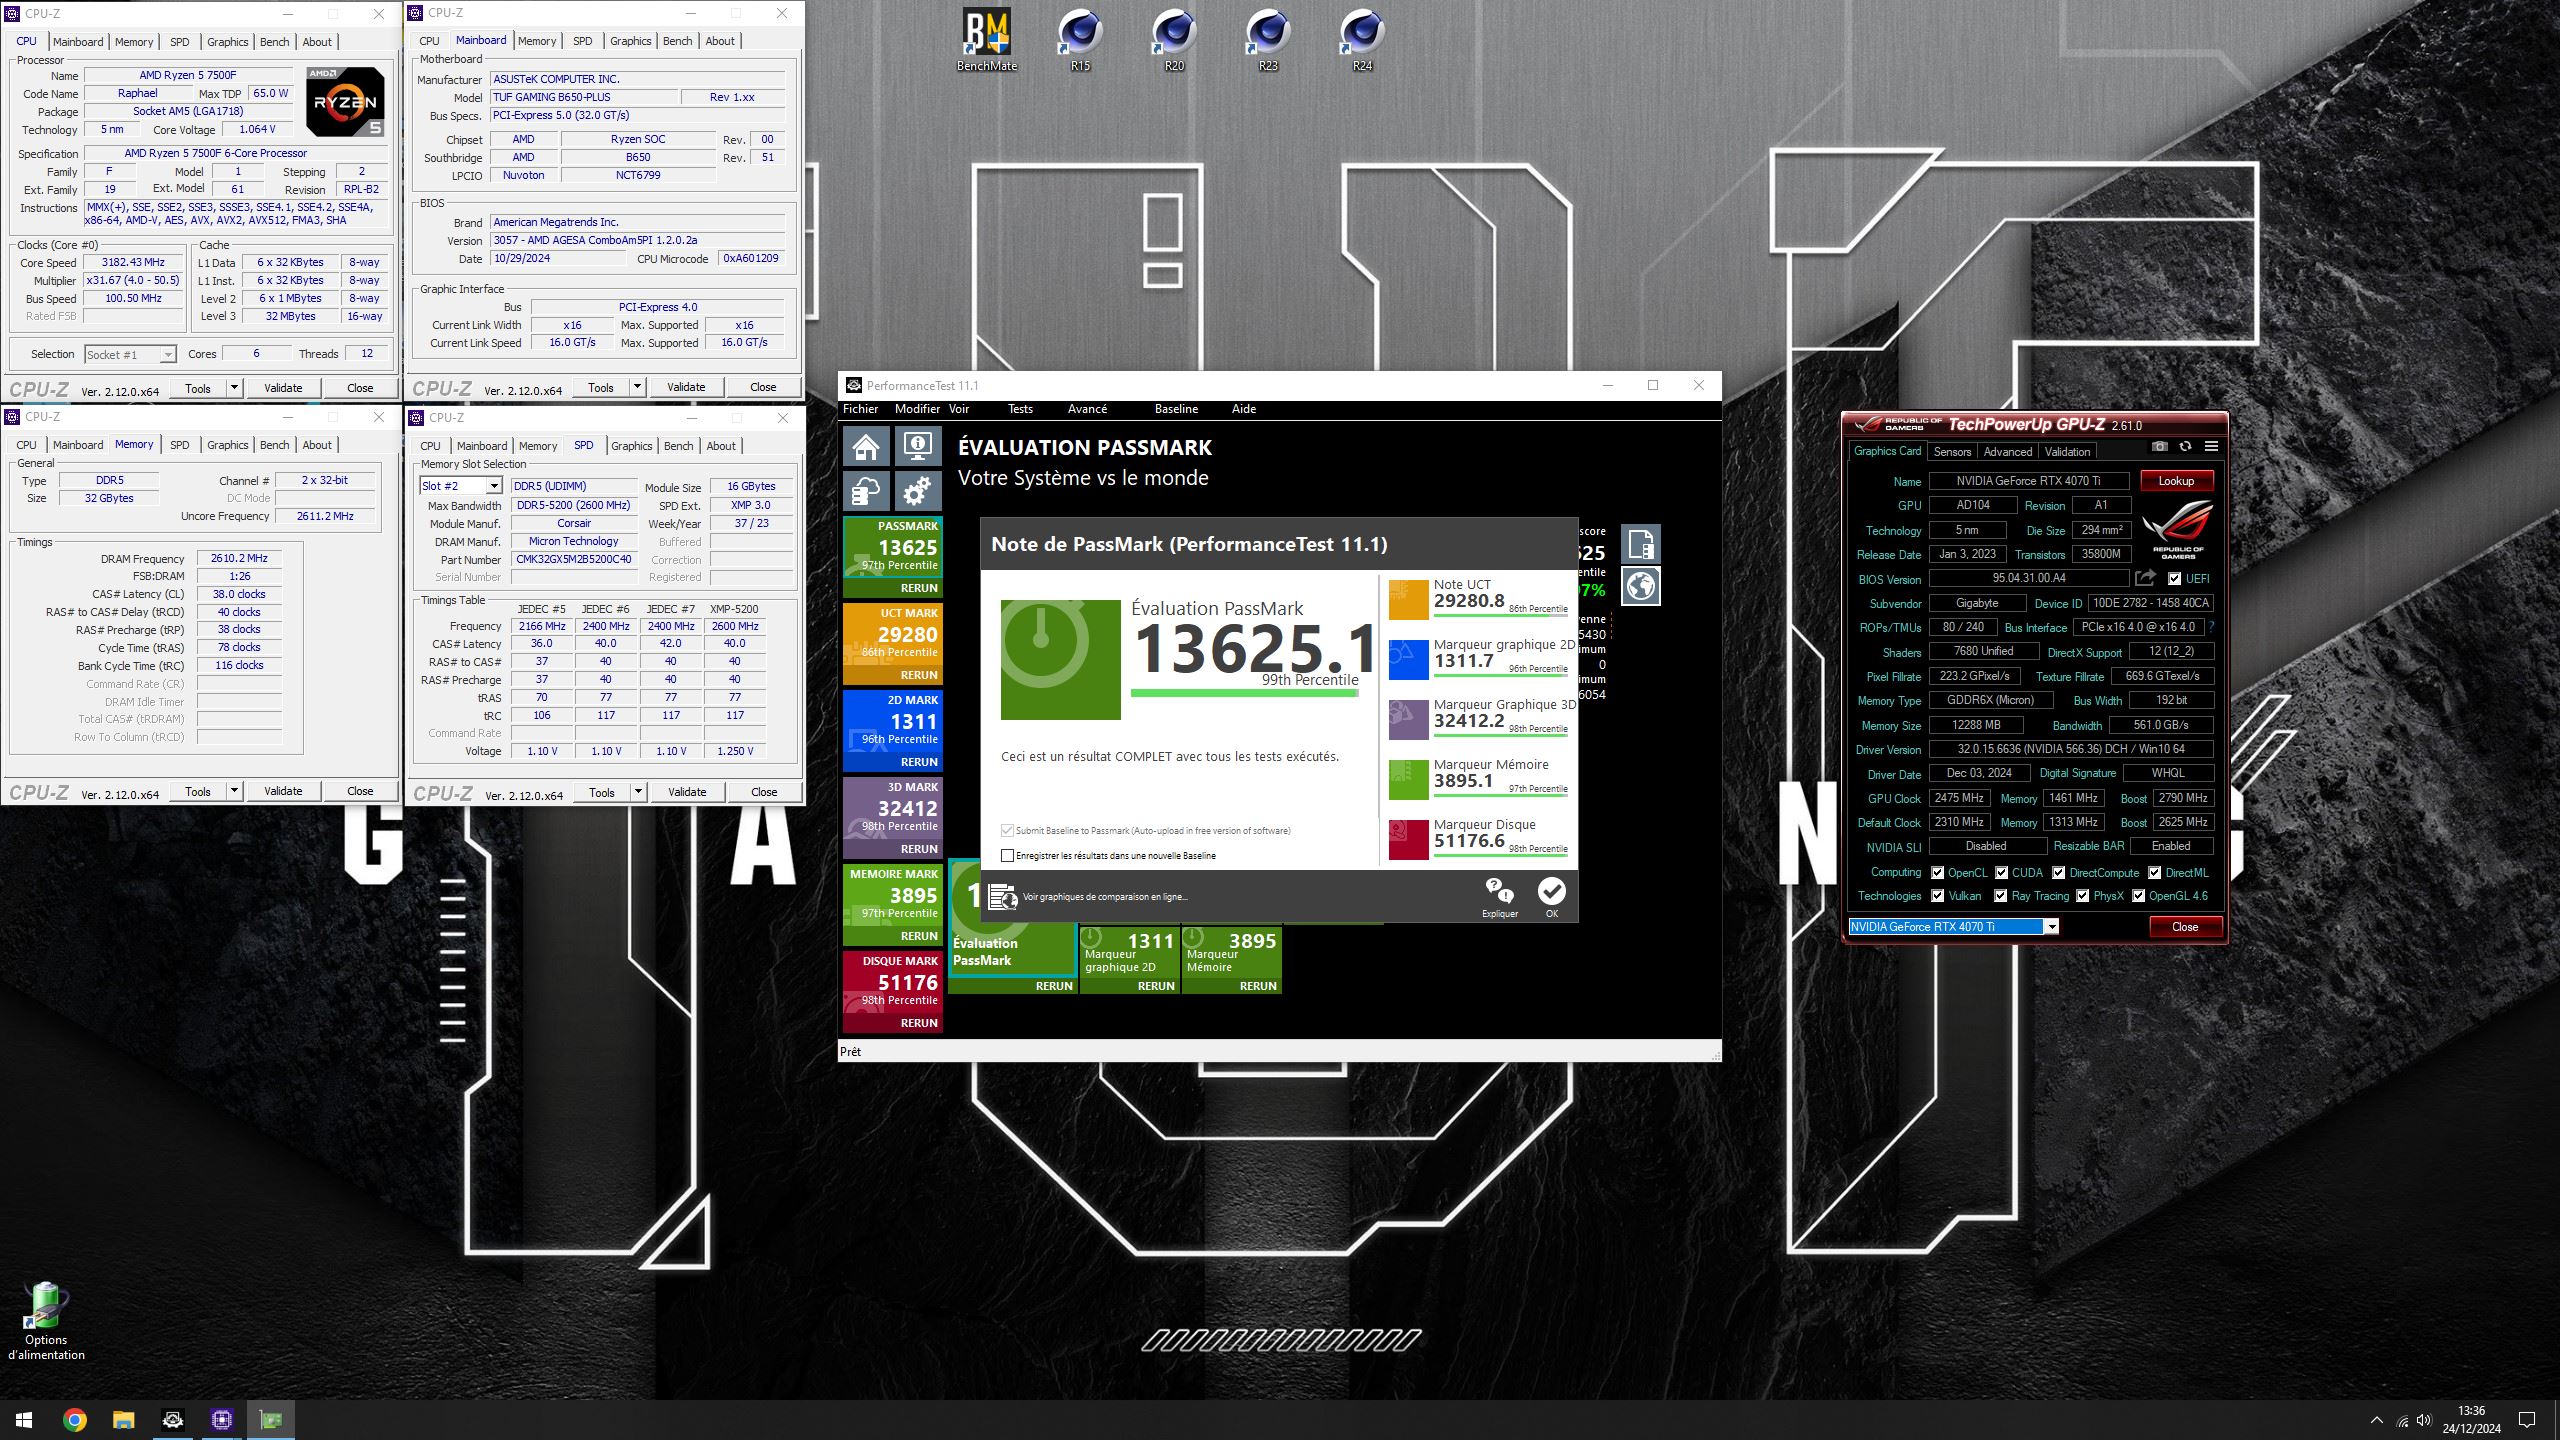
Task: Open the CPU-Z taskbar icon
Action: pos(222,1420)
